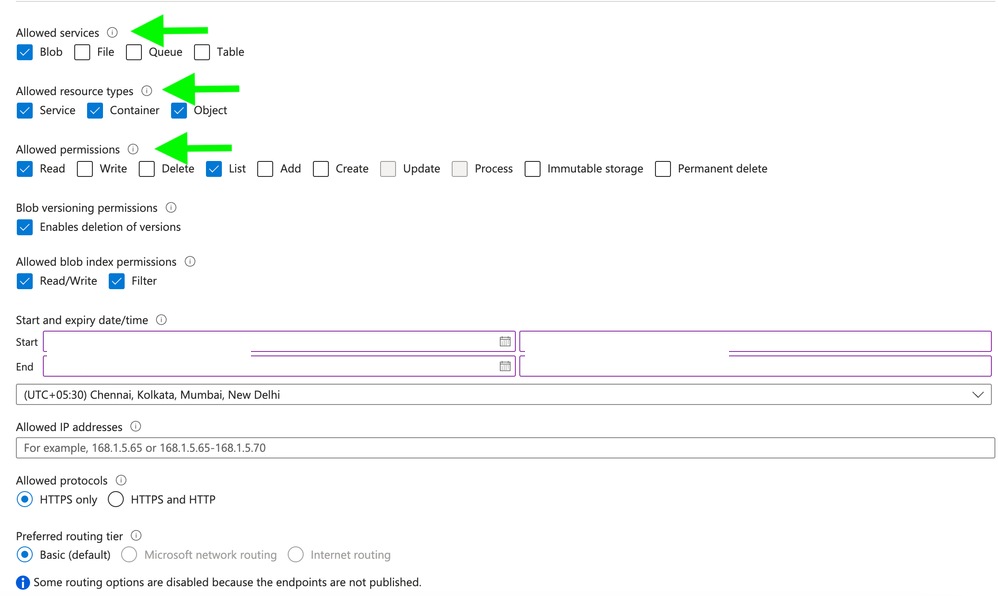Uncheck the Blob service checkbox
The height and width of the screenshot is (596, 998).
point(25,52)
